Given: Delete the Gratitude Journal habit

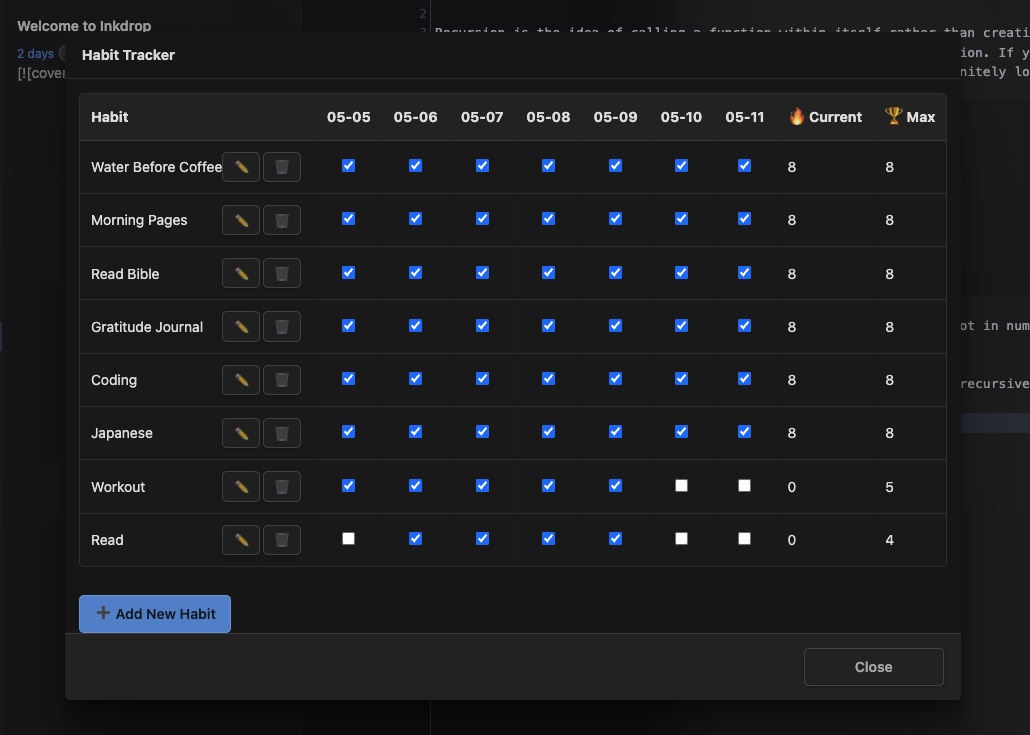Looking at the screenshot, I should tap(282, 326).
